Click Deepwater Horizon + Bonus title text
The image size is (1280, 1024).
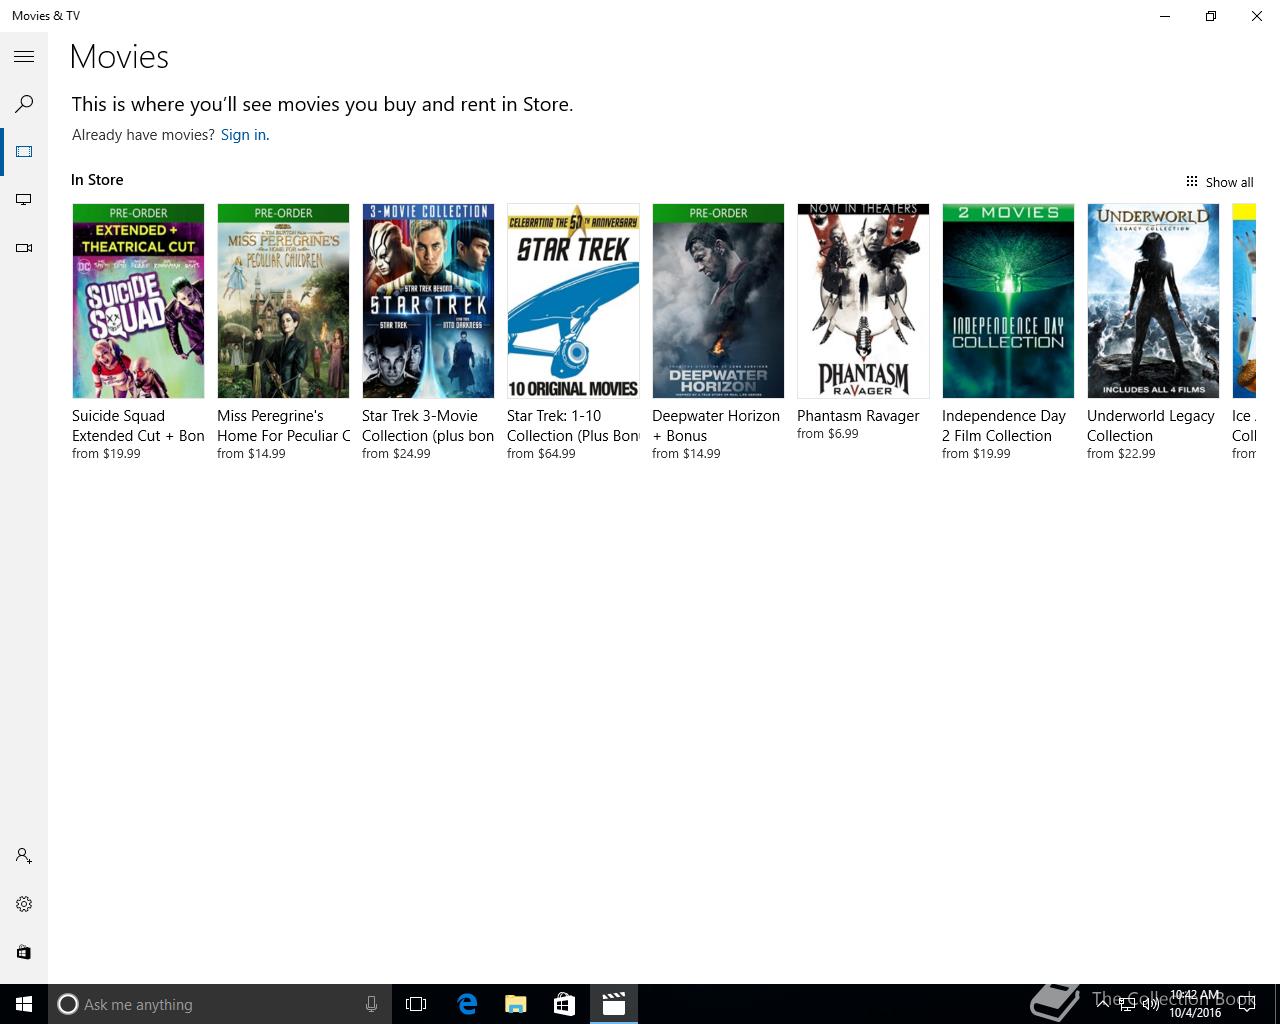[716, 426]
